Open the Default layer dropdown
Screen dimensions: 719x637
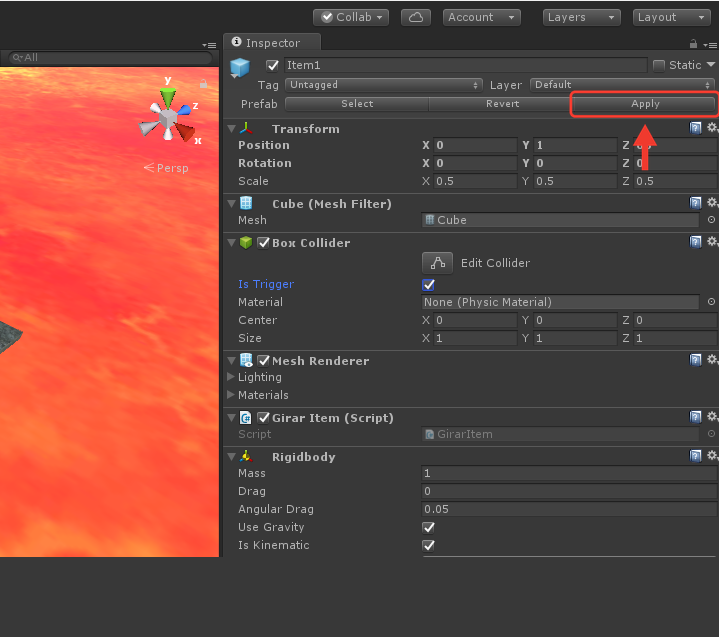[622, 85]
